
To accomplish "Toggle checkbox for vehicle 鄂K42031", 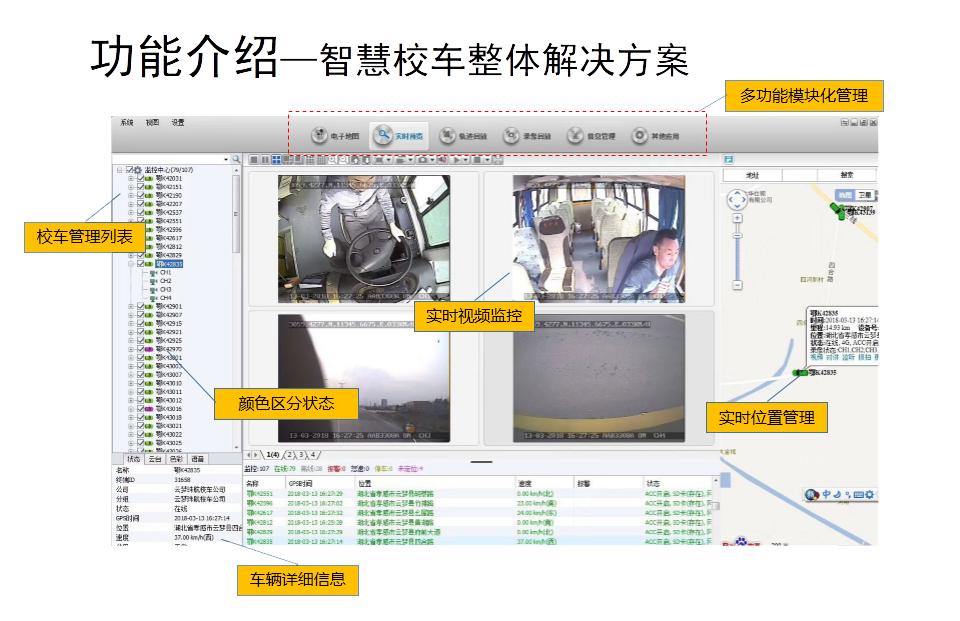I will pyautogui.click(x=140, y=178).
